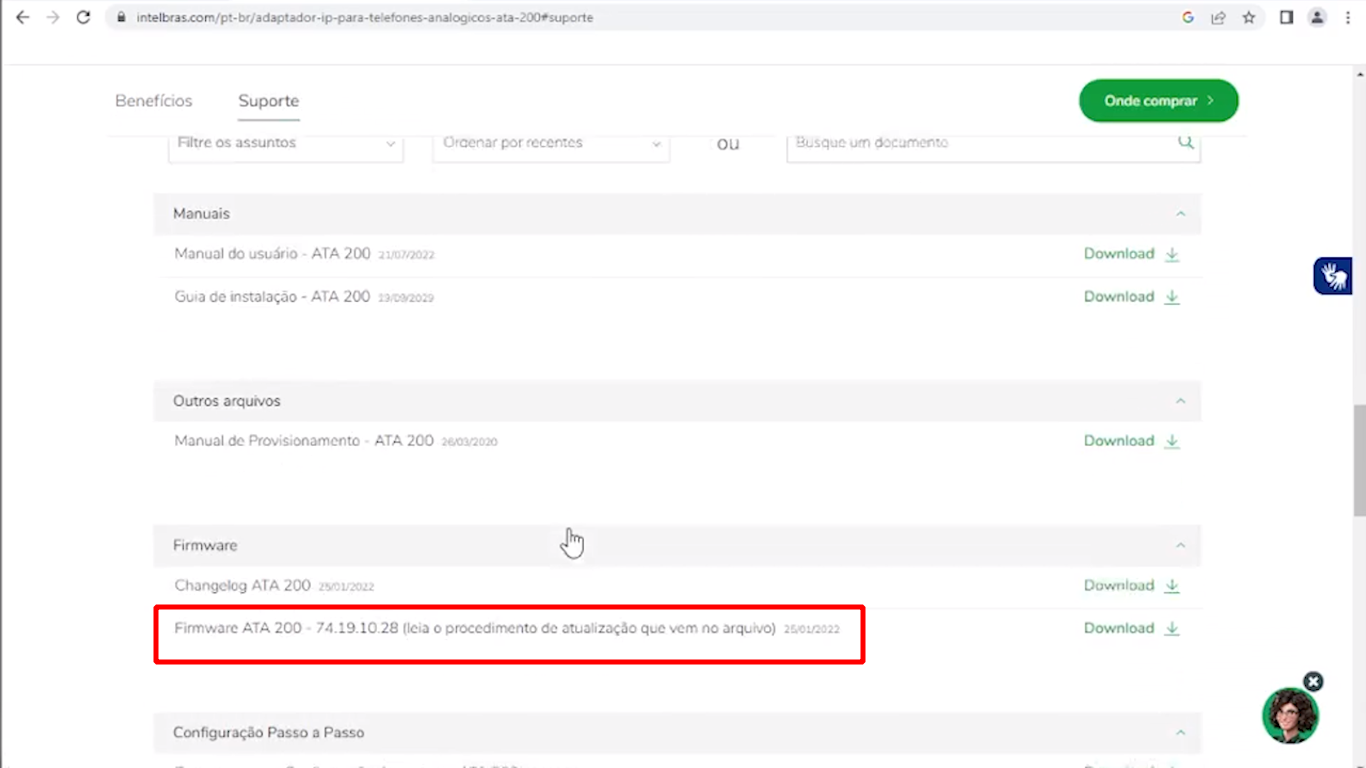Click download arrow icon for Manual do usuário
Viewport: 1366px width, 768px height.
[x=1172, y=254]
